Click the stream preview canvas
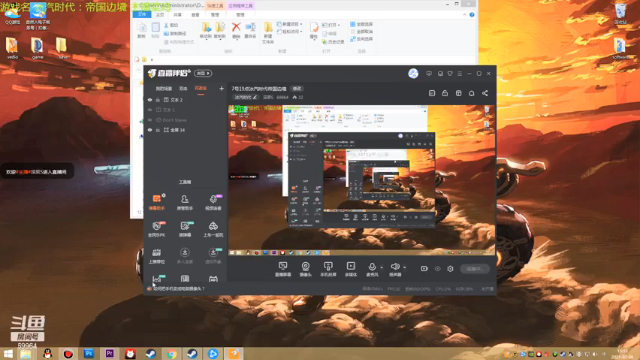 pyautogui.click(x=361, y=180)
